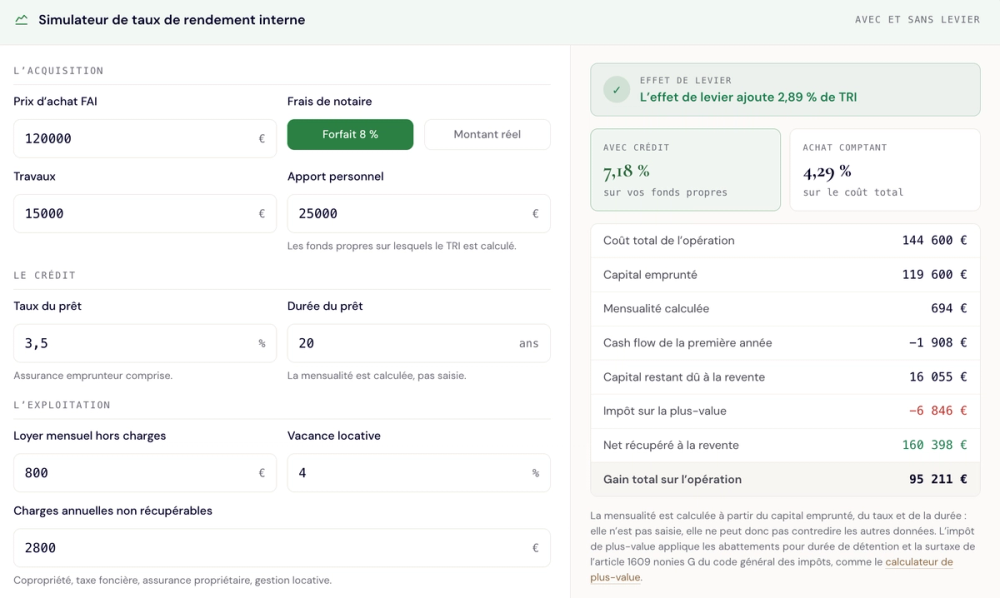Click the green checkmark leverage icon
Screen dimensions: 1000x598
click(x=617, y=90)
